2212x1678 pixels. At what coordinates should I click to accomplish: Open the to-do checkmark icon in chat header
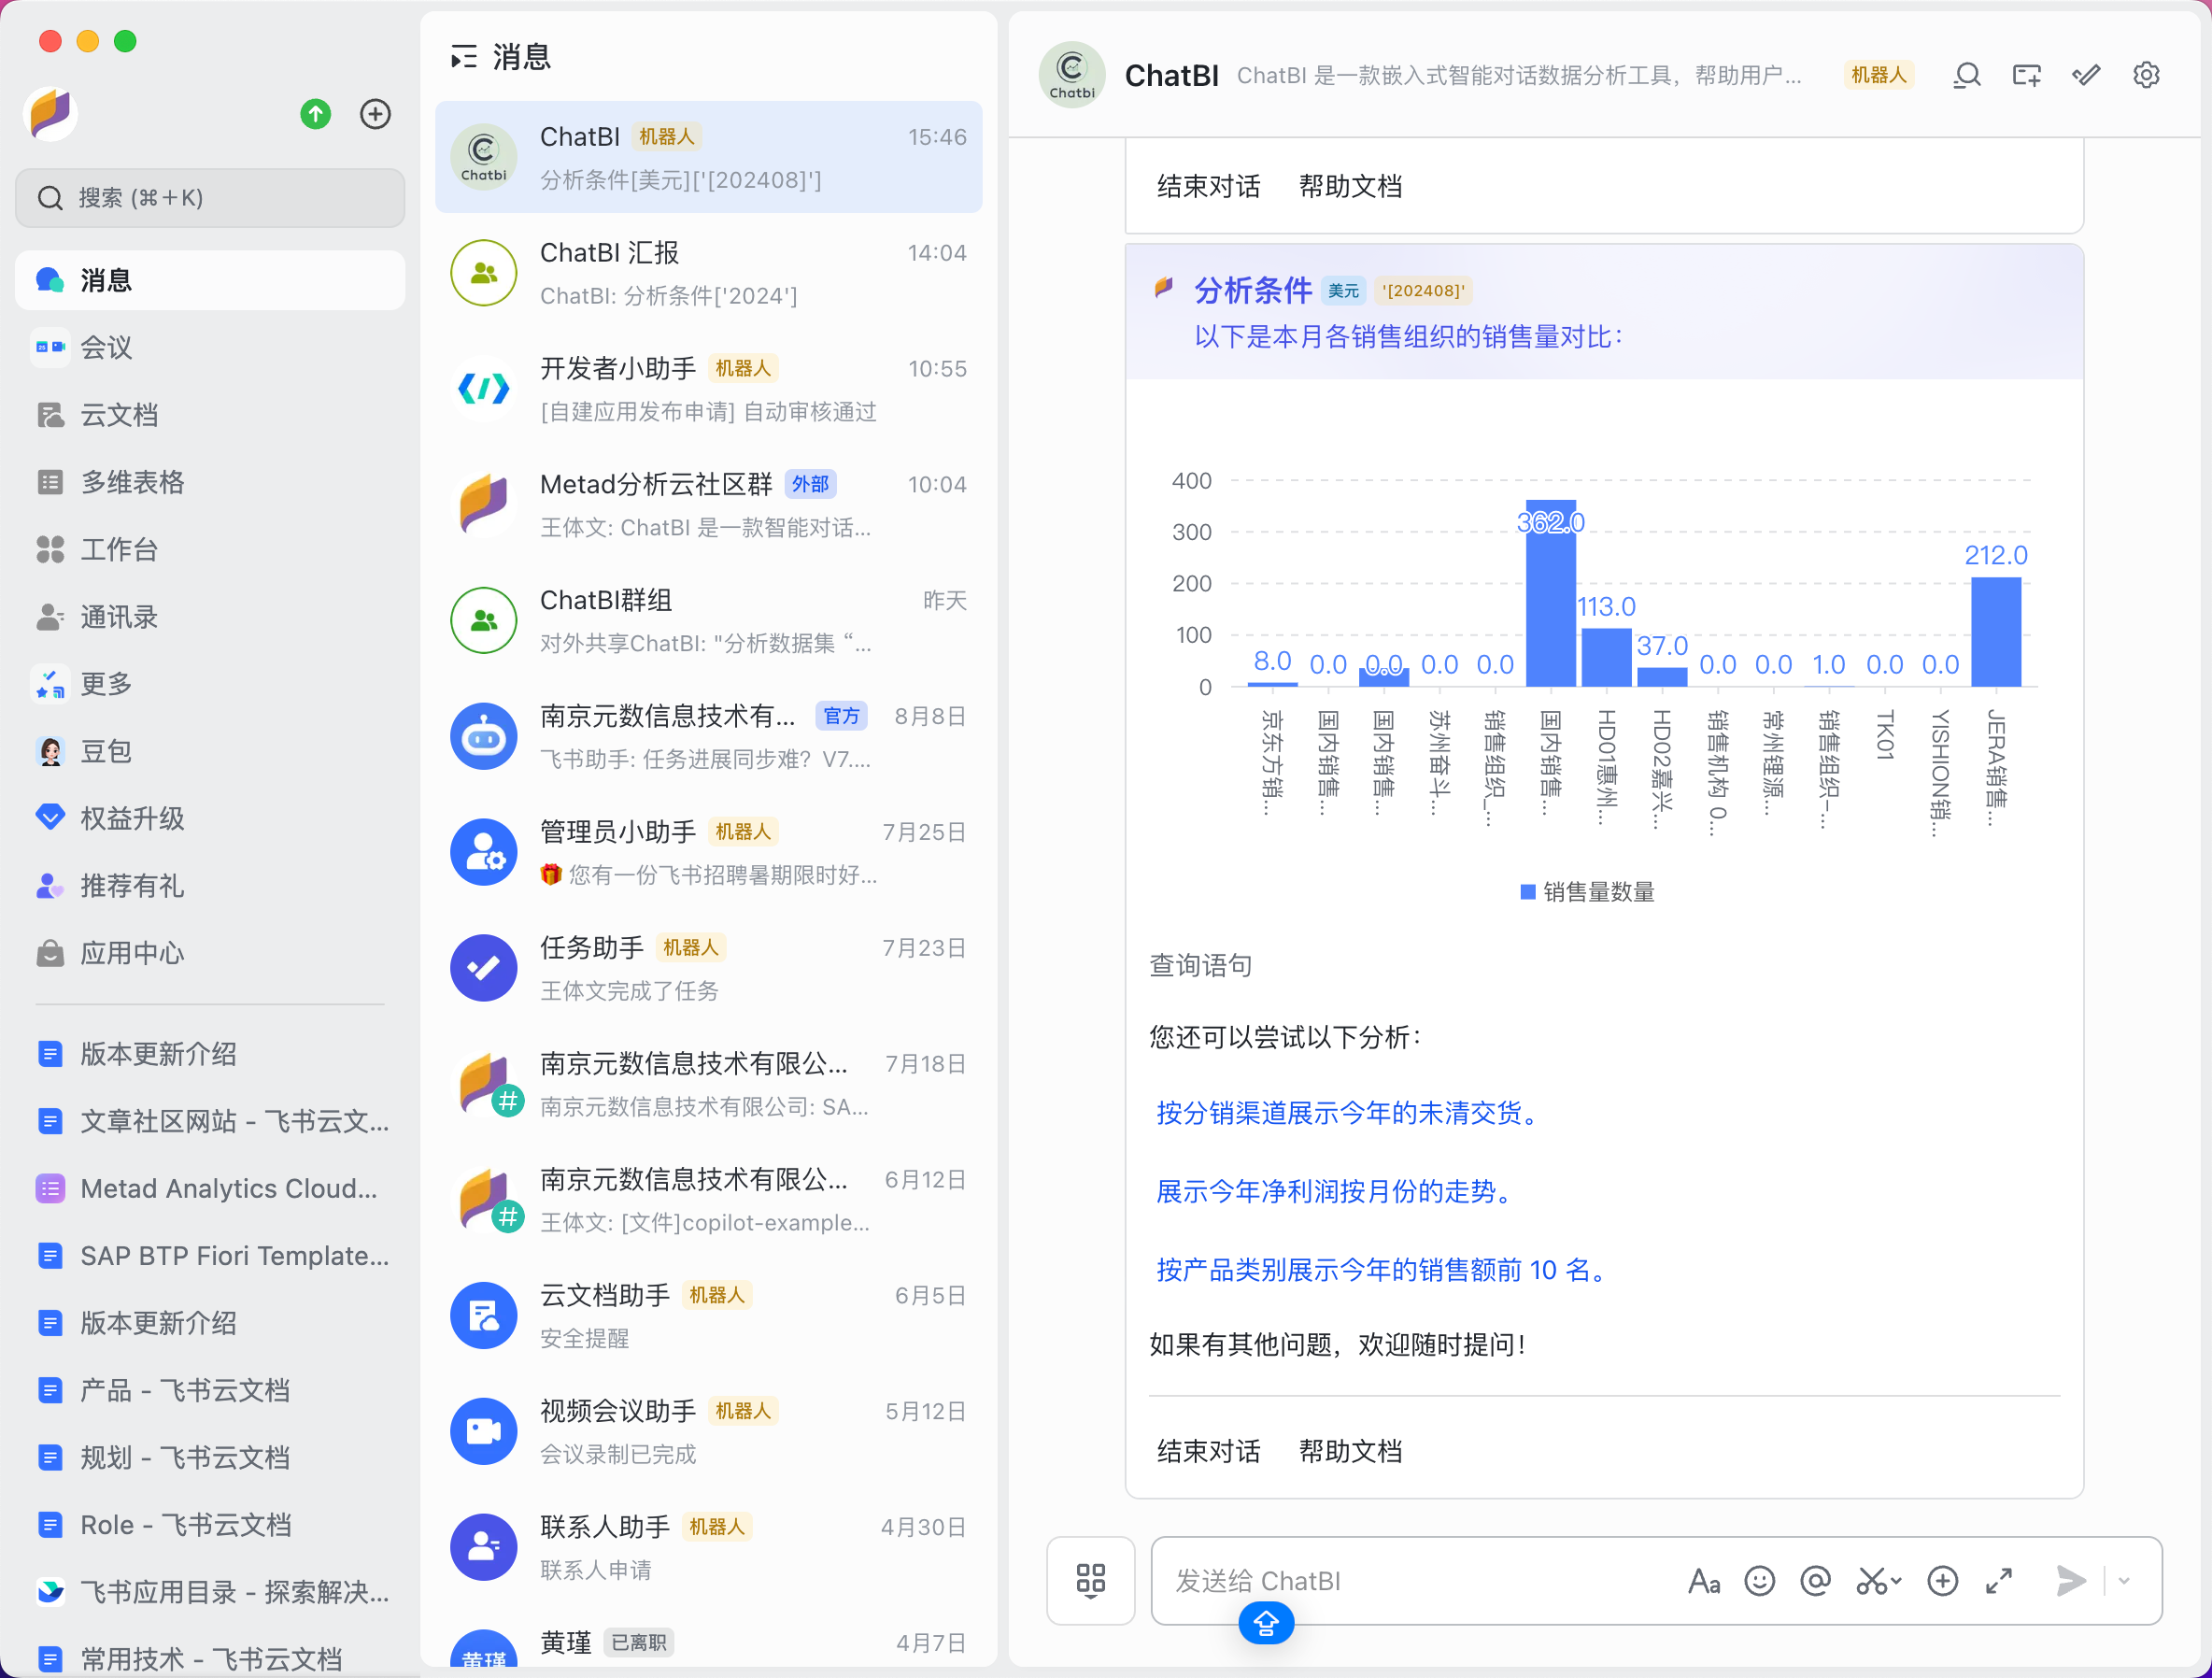click(x=2086, y=75)
